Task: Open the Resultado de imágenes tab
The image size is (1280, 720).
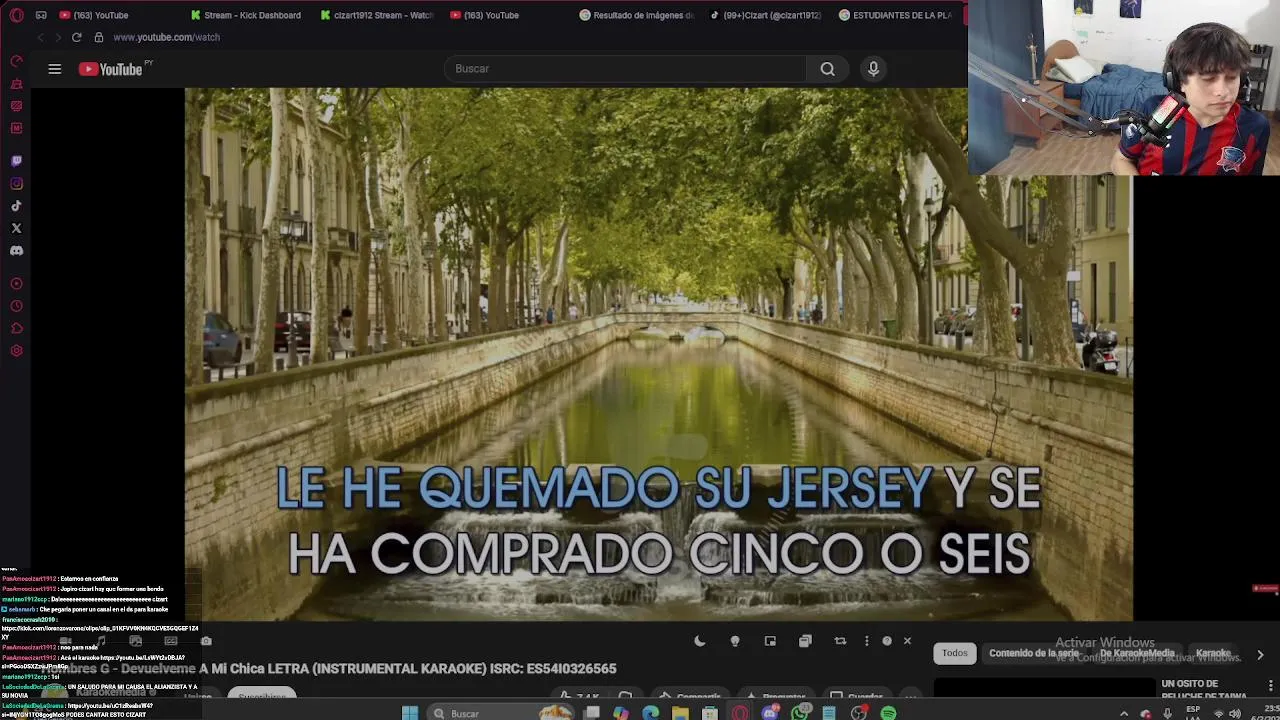Action: (x=637, y=15)
